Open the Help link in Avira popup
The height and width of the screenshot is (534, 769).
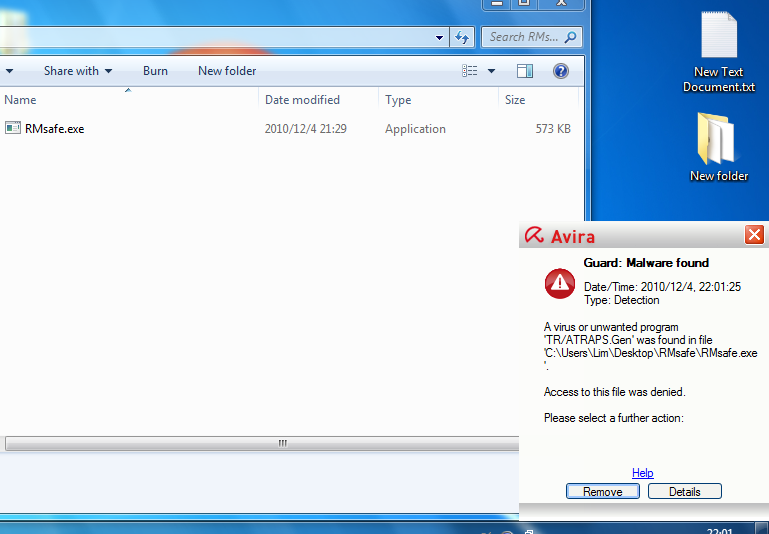[x=642, y=473]
